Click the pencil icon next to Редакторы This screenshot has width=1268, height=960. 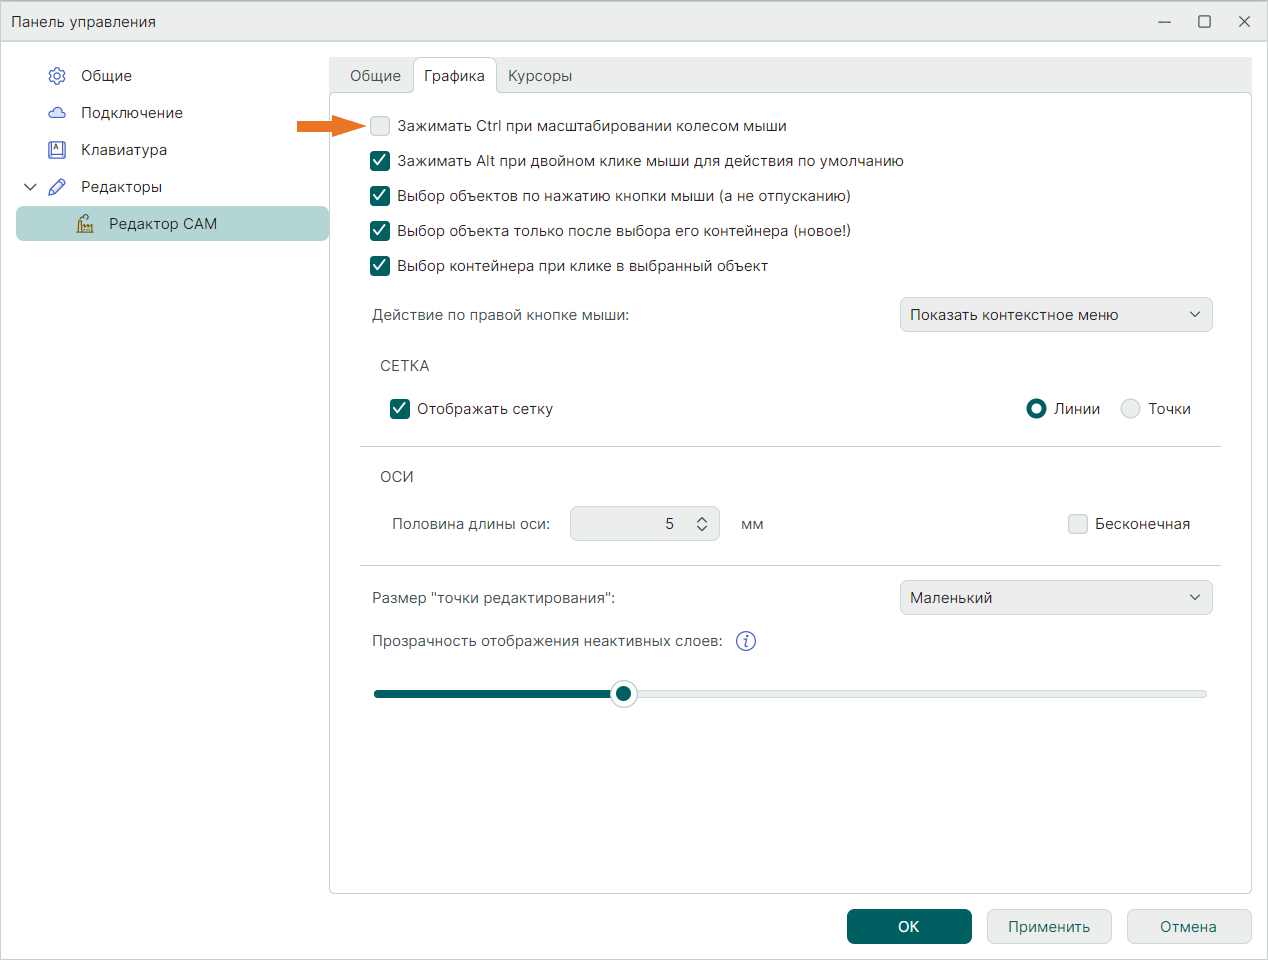[57, 187]
